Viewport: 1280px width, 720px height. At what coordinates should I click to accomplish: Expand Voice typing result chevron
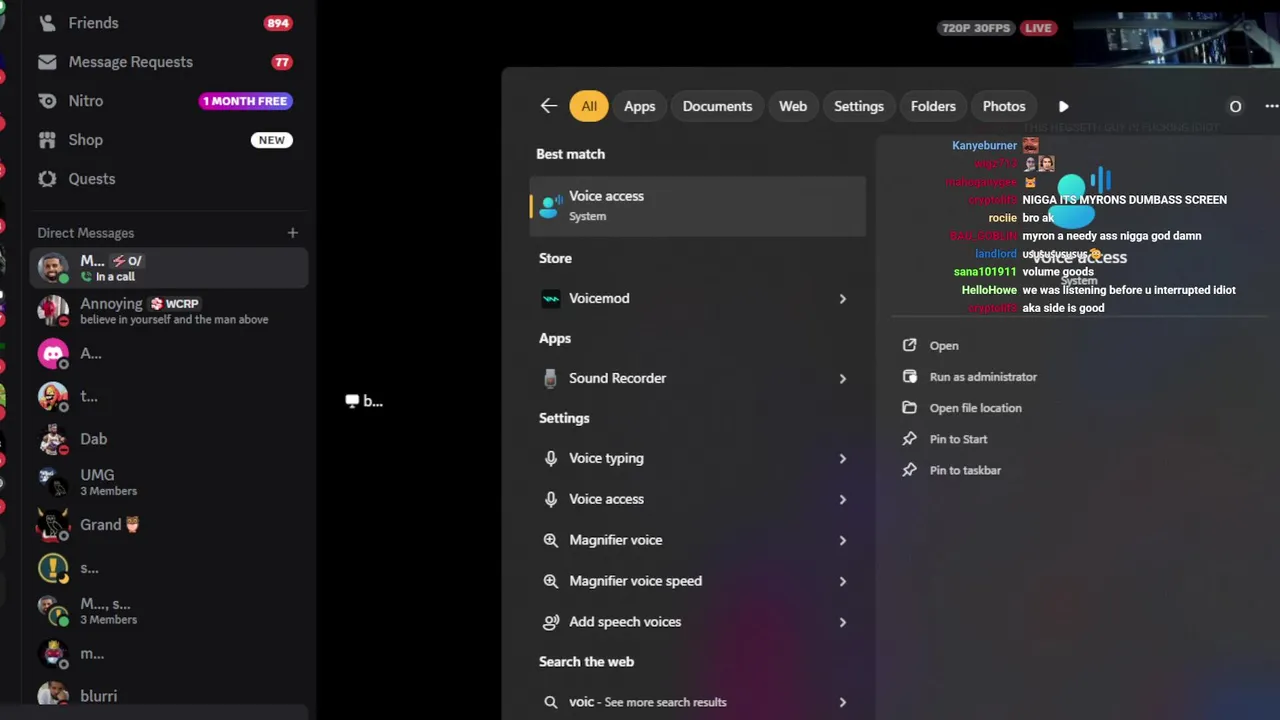[843, 458]
